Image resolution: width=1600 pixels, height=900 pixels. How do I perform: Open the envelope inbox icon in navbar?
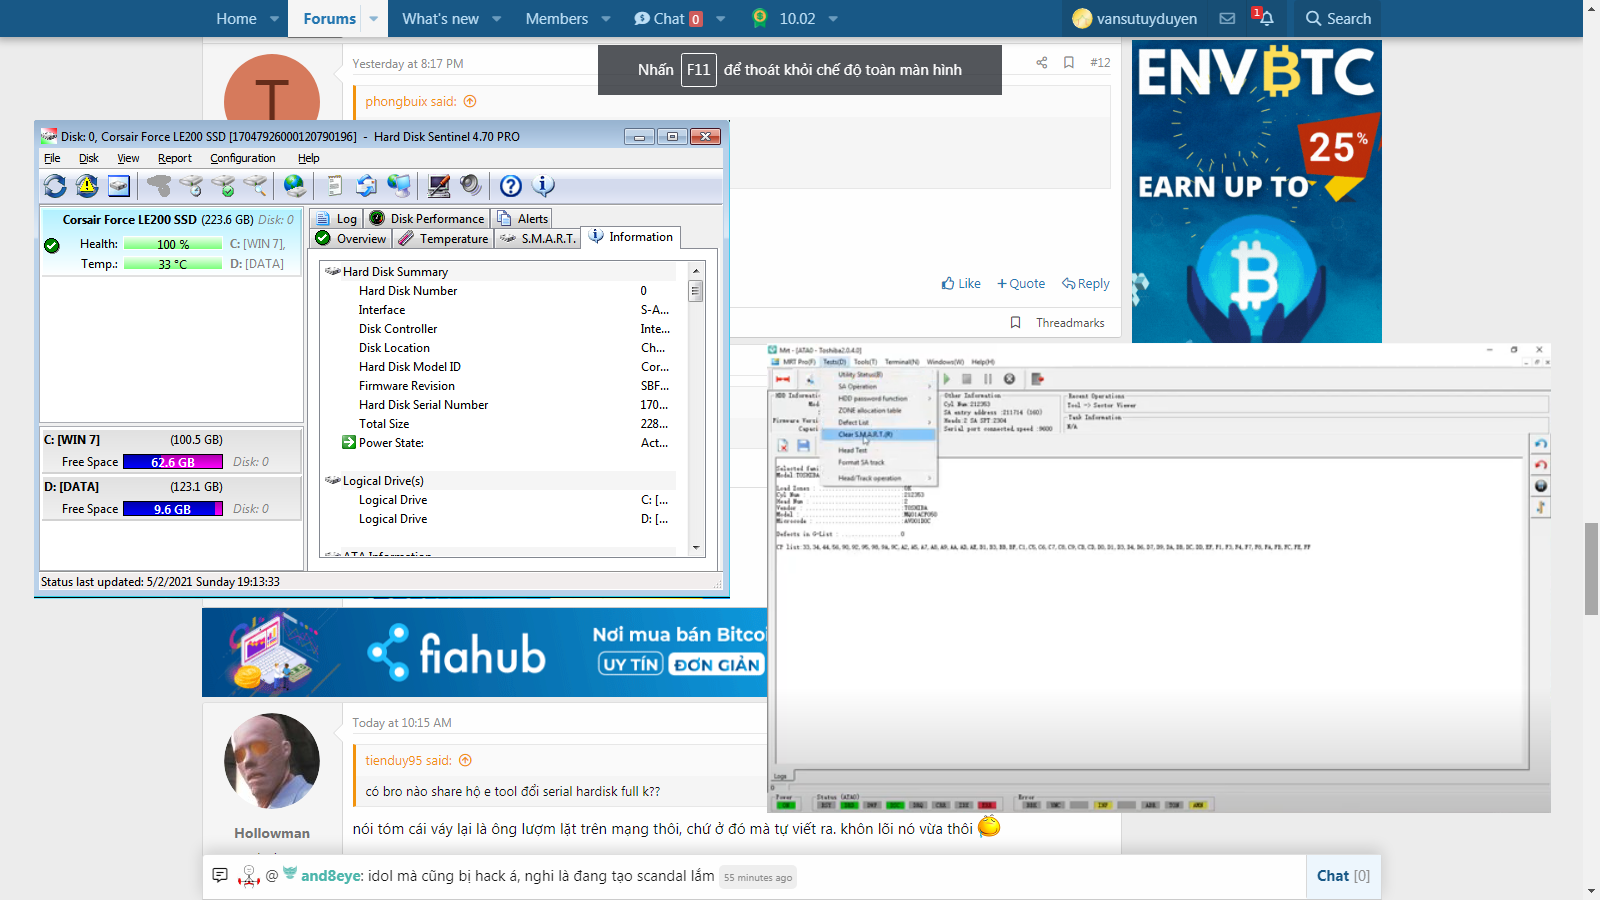(x=1227, y=18)
